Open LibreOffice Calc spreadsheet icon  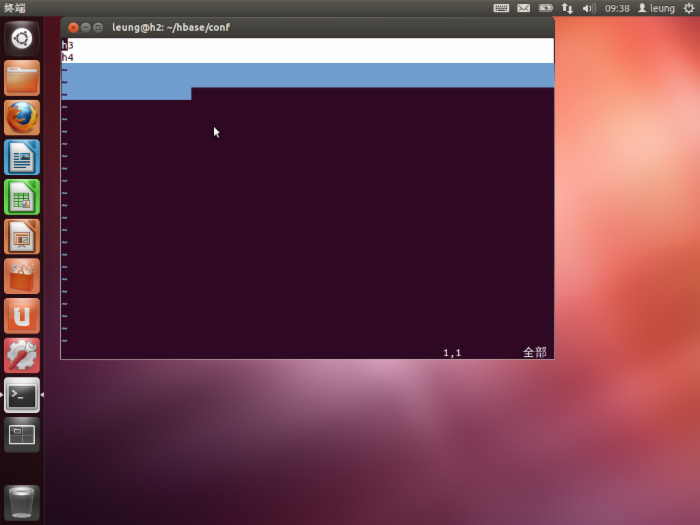(x=22, y=197)
